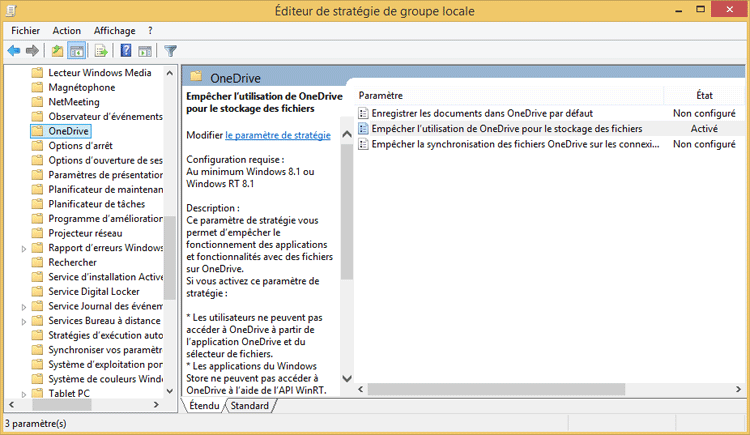750x435 pixels.
Task: Select Planificateur de maintenance in the tree
Action: pyautogui.click(x=105, y=190)
